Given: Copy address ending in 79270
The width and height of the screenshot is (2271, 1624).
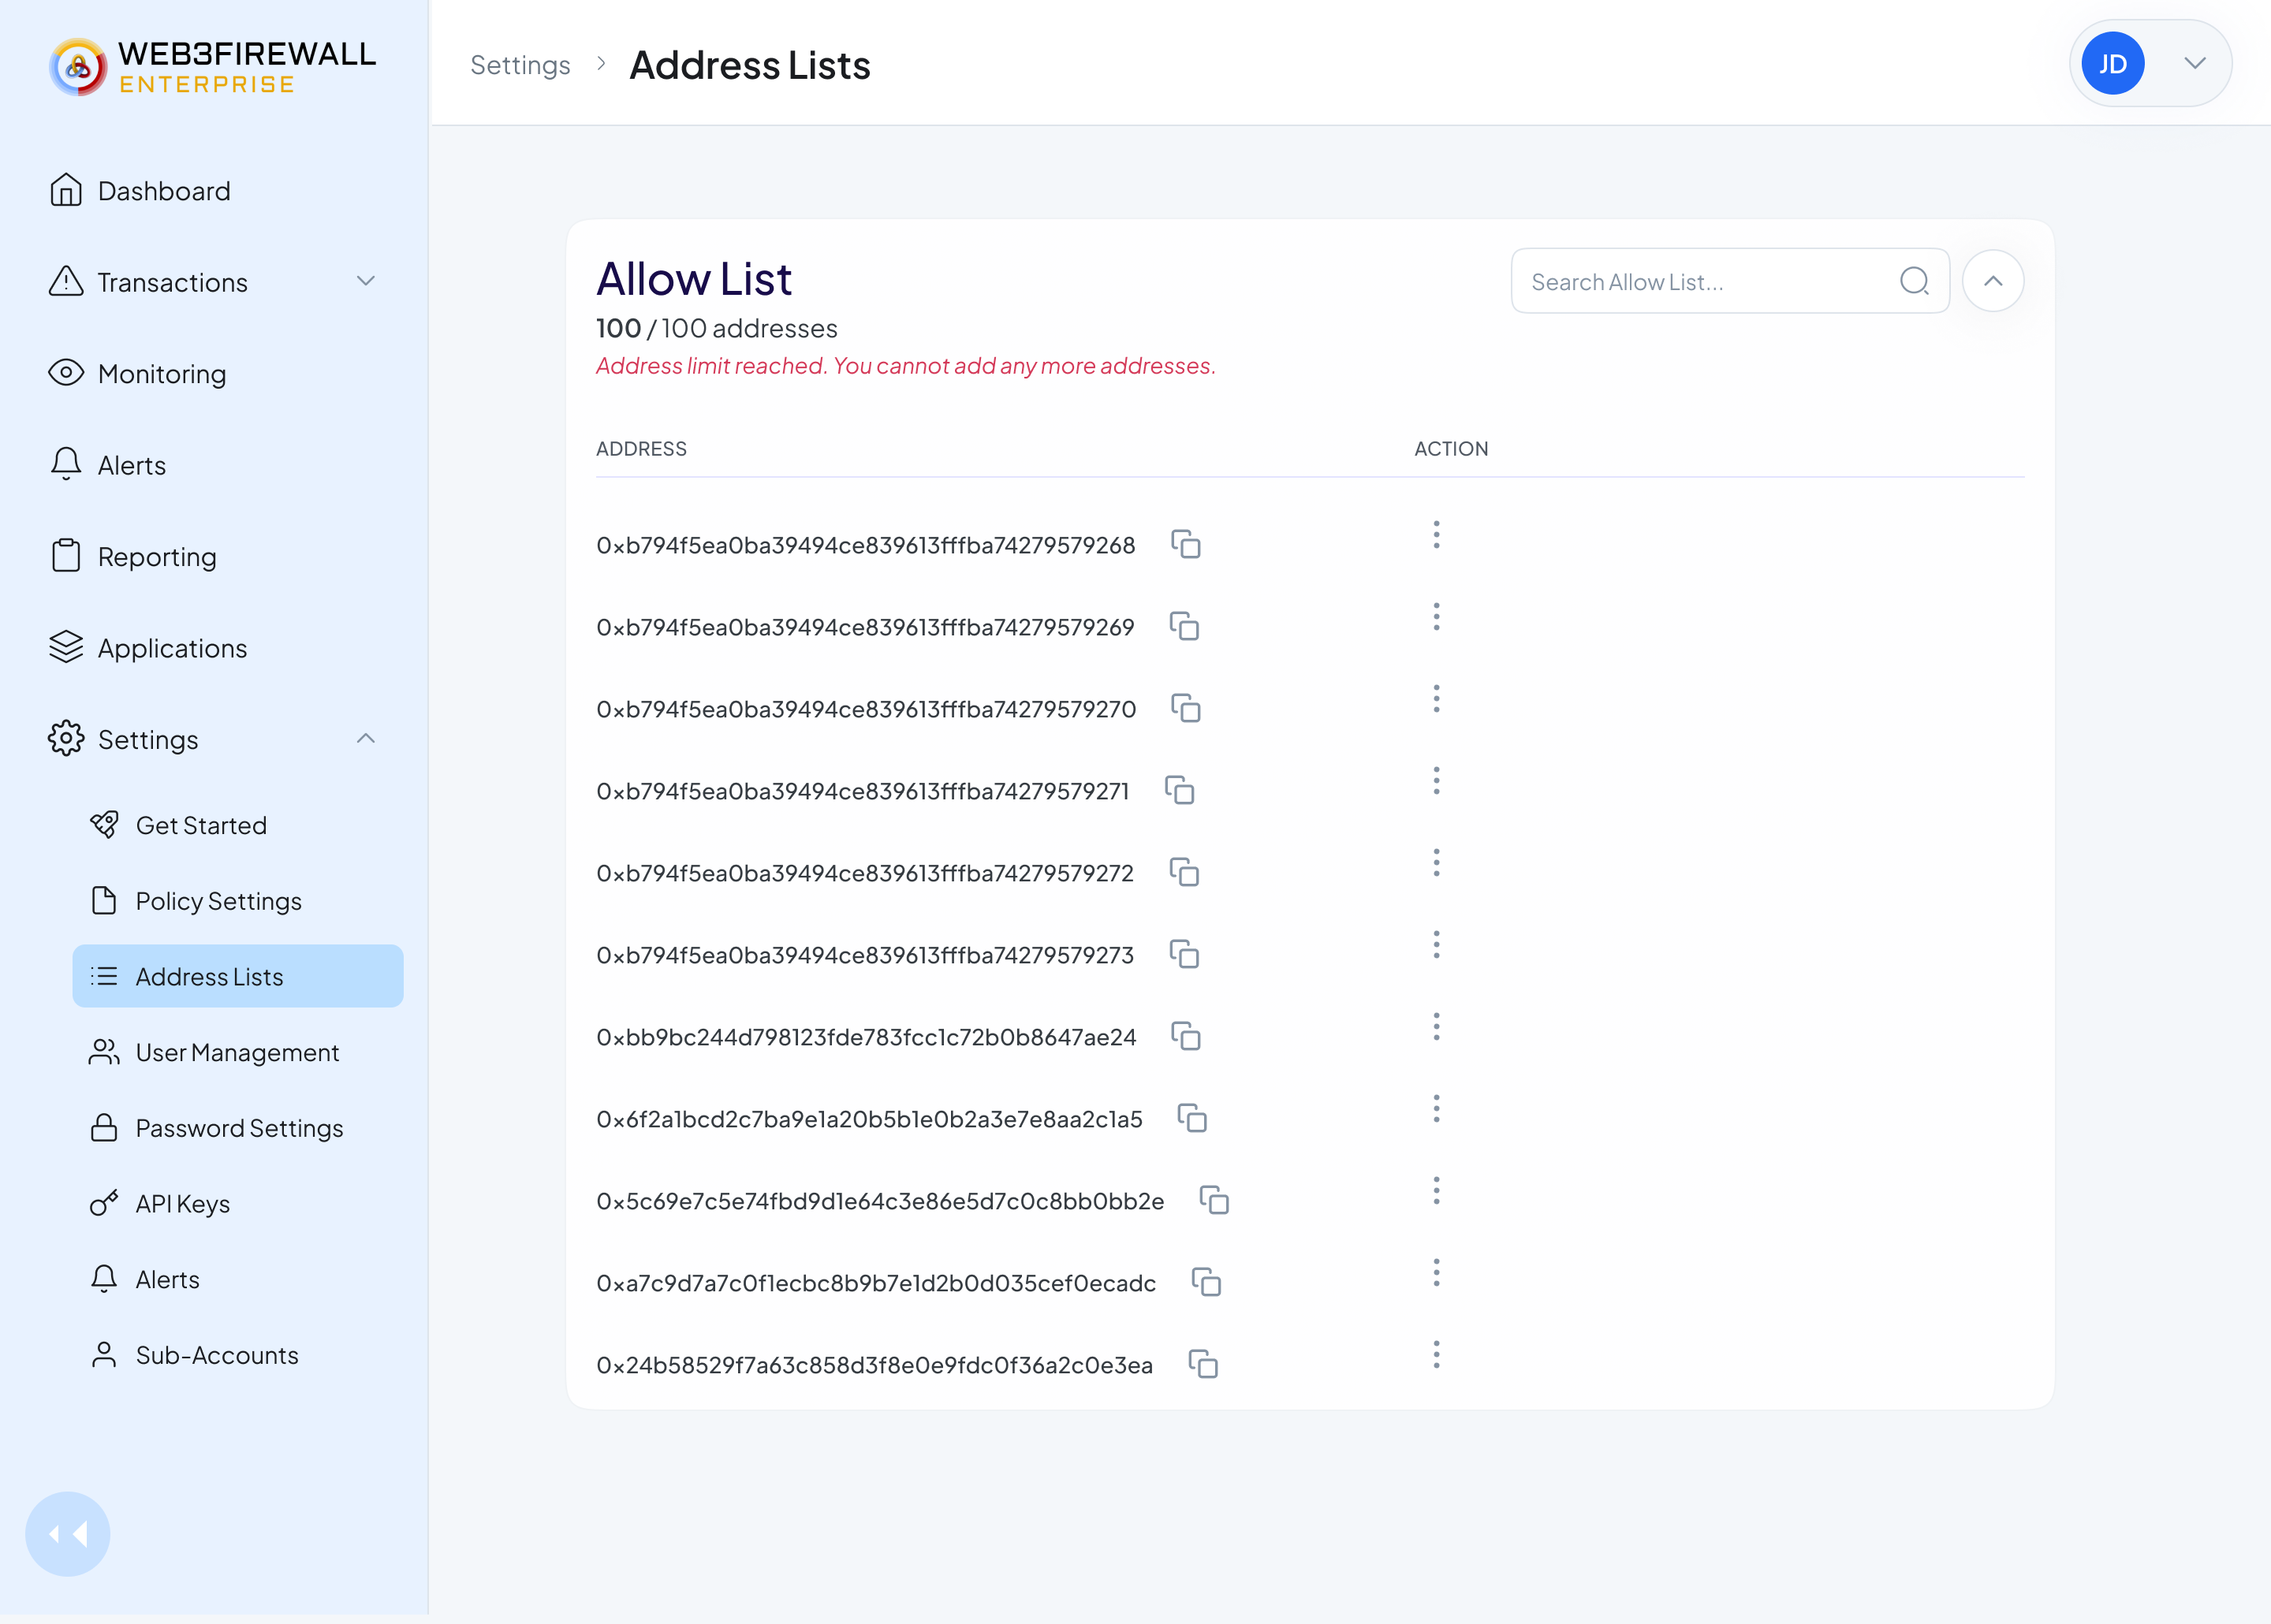Looking at the screenshot, I should click(x=1185, y=708).
